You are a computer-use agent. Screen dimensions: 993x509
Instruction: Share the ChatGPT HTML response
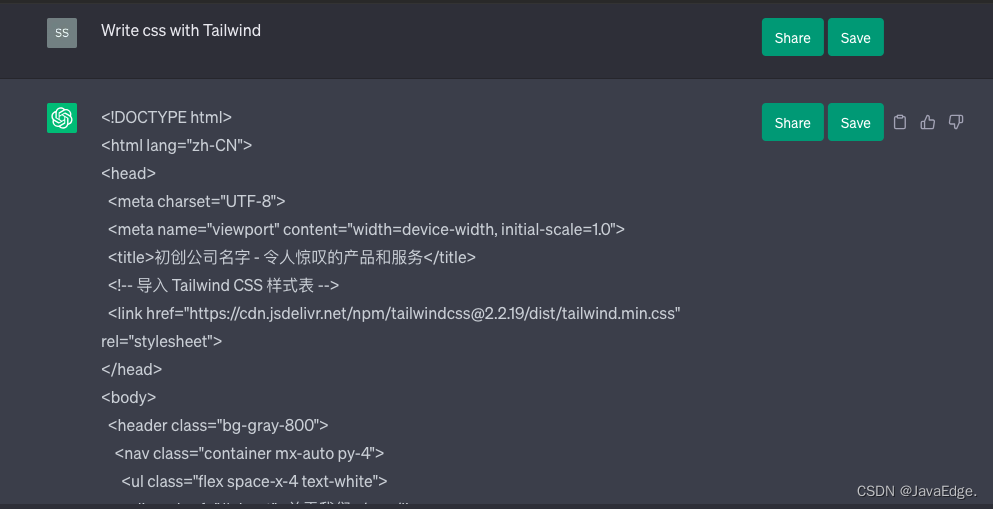792,122
